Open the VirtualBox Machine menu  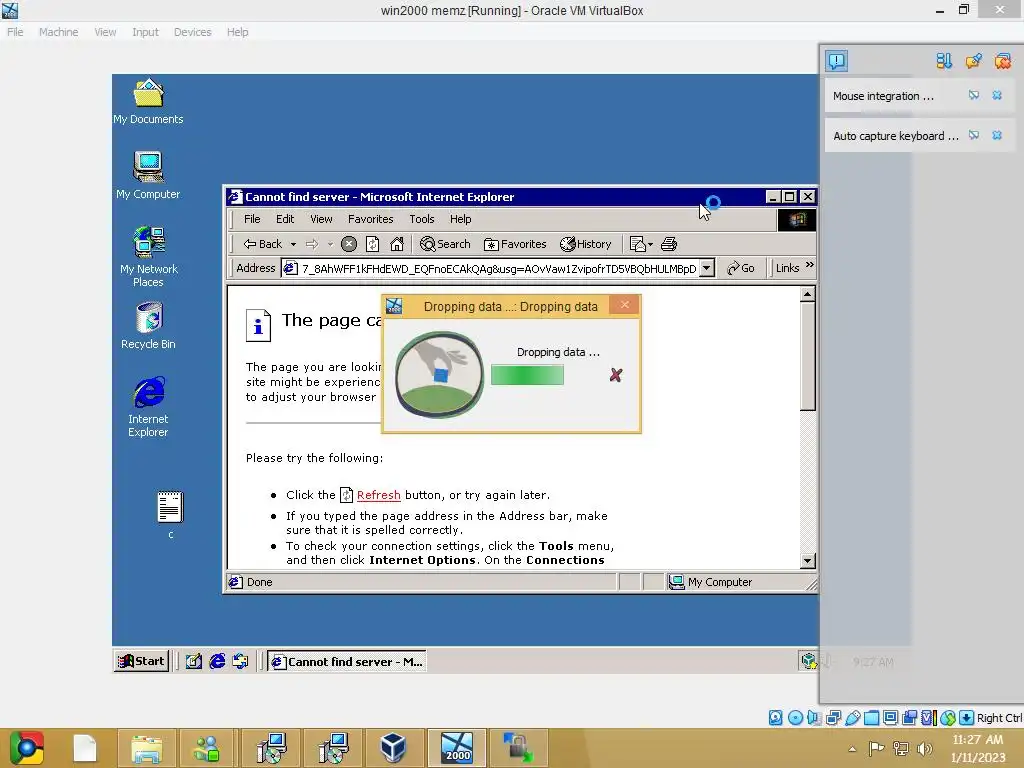coord(58,32)
